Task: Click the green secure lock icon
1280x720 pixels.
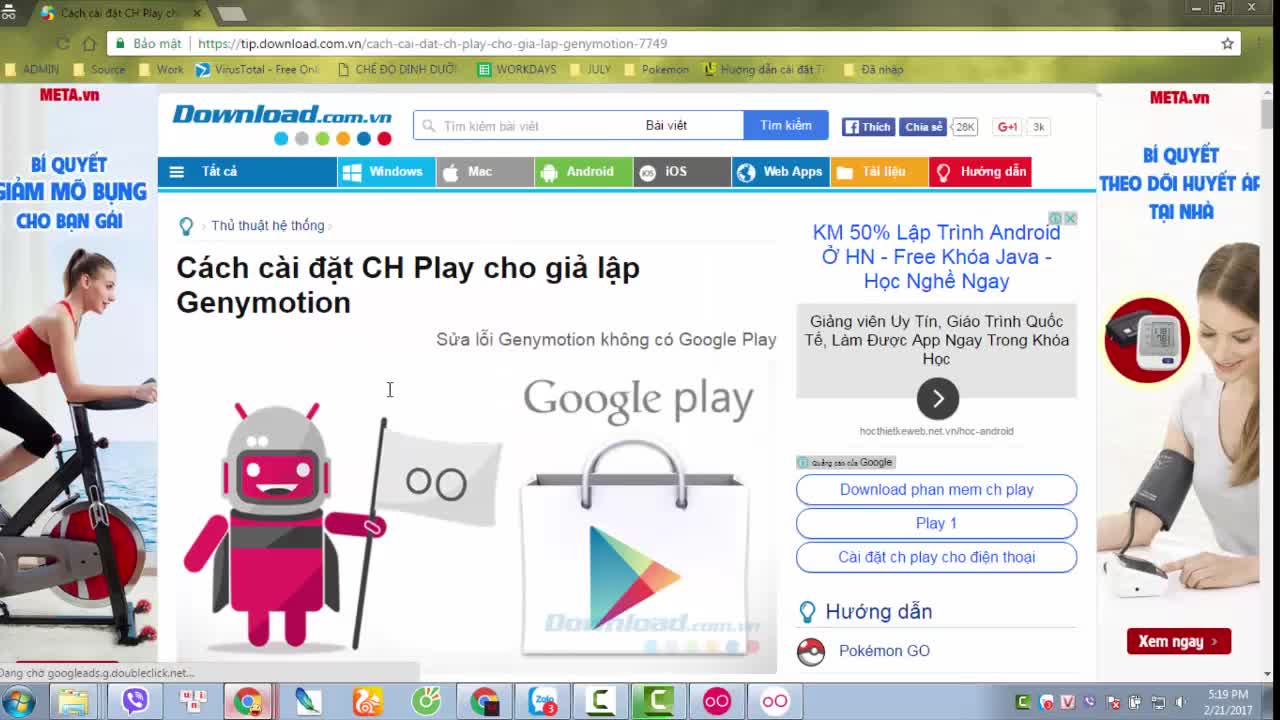Action: [121, 44]
